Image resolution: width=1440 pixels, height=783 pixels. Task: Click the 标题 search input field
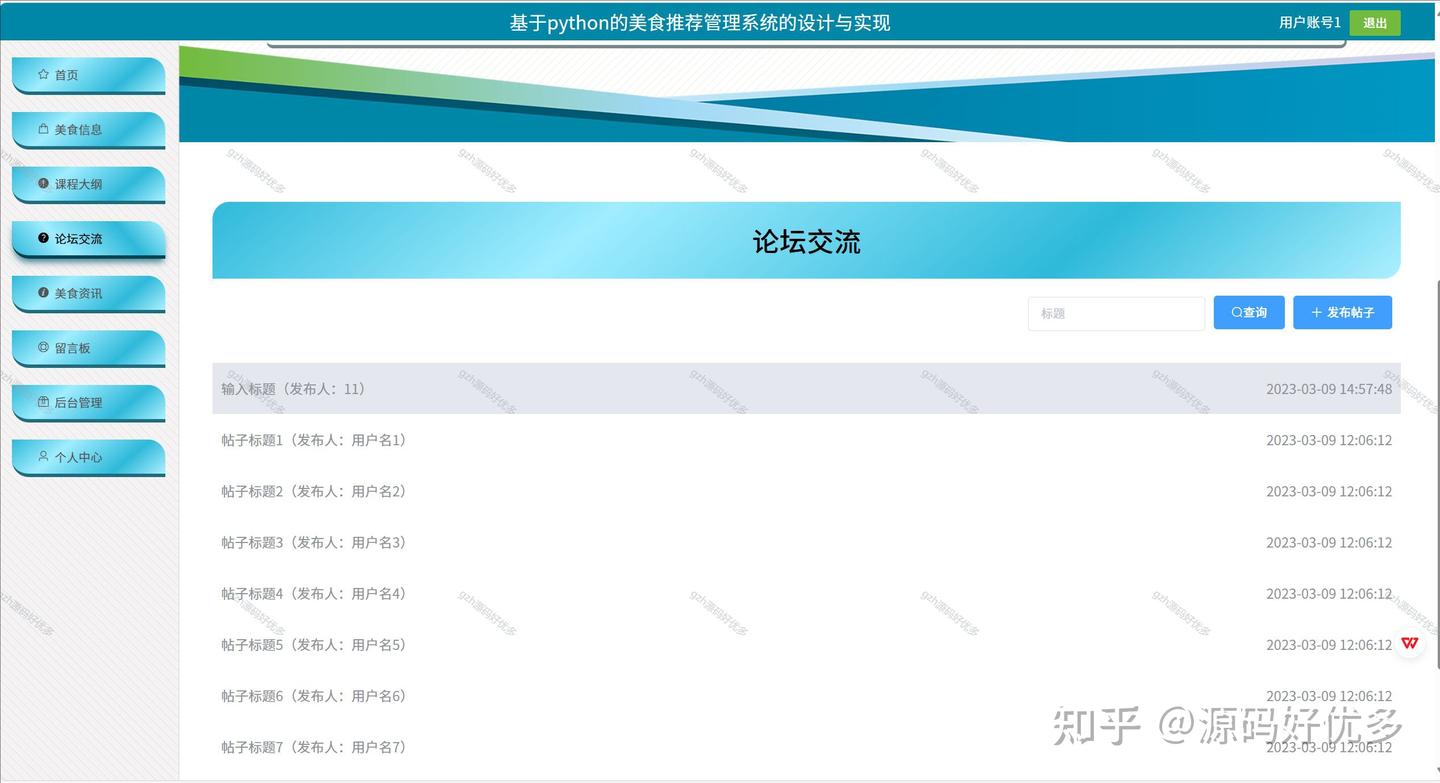click(1115, 313)
